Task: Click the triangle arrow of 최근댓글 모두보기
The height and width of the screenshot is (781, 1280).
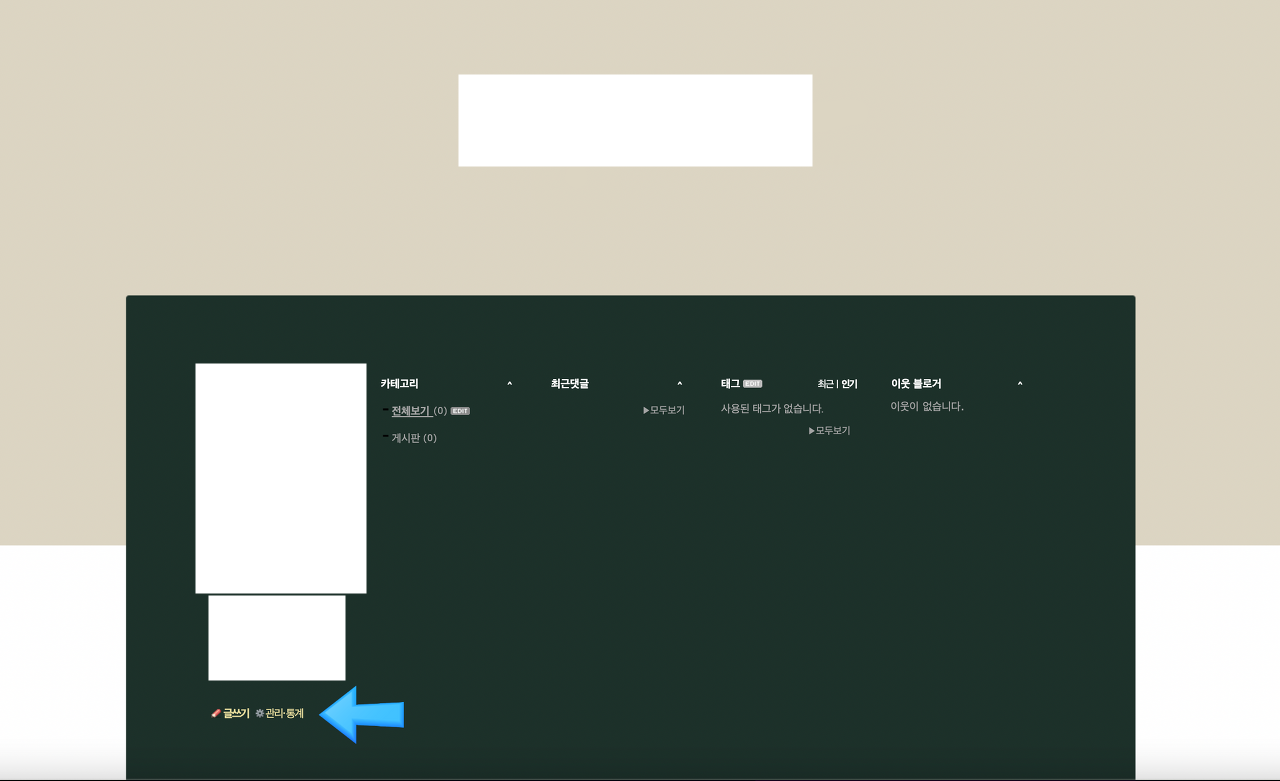Action: coord(646,410)
